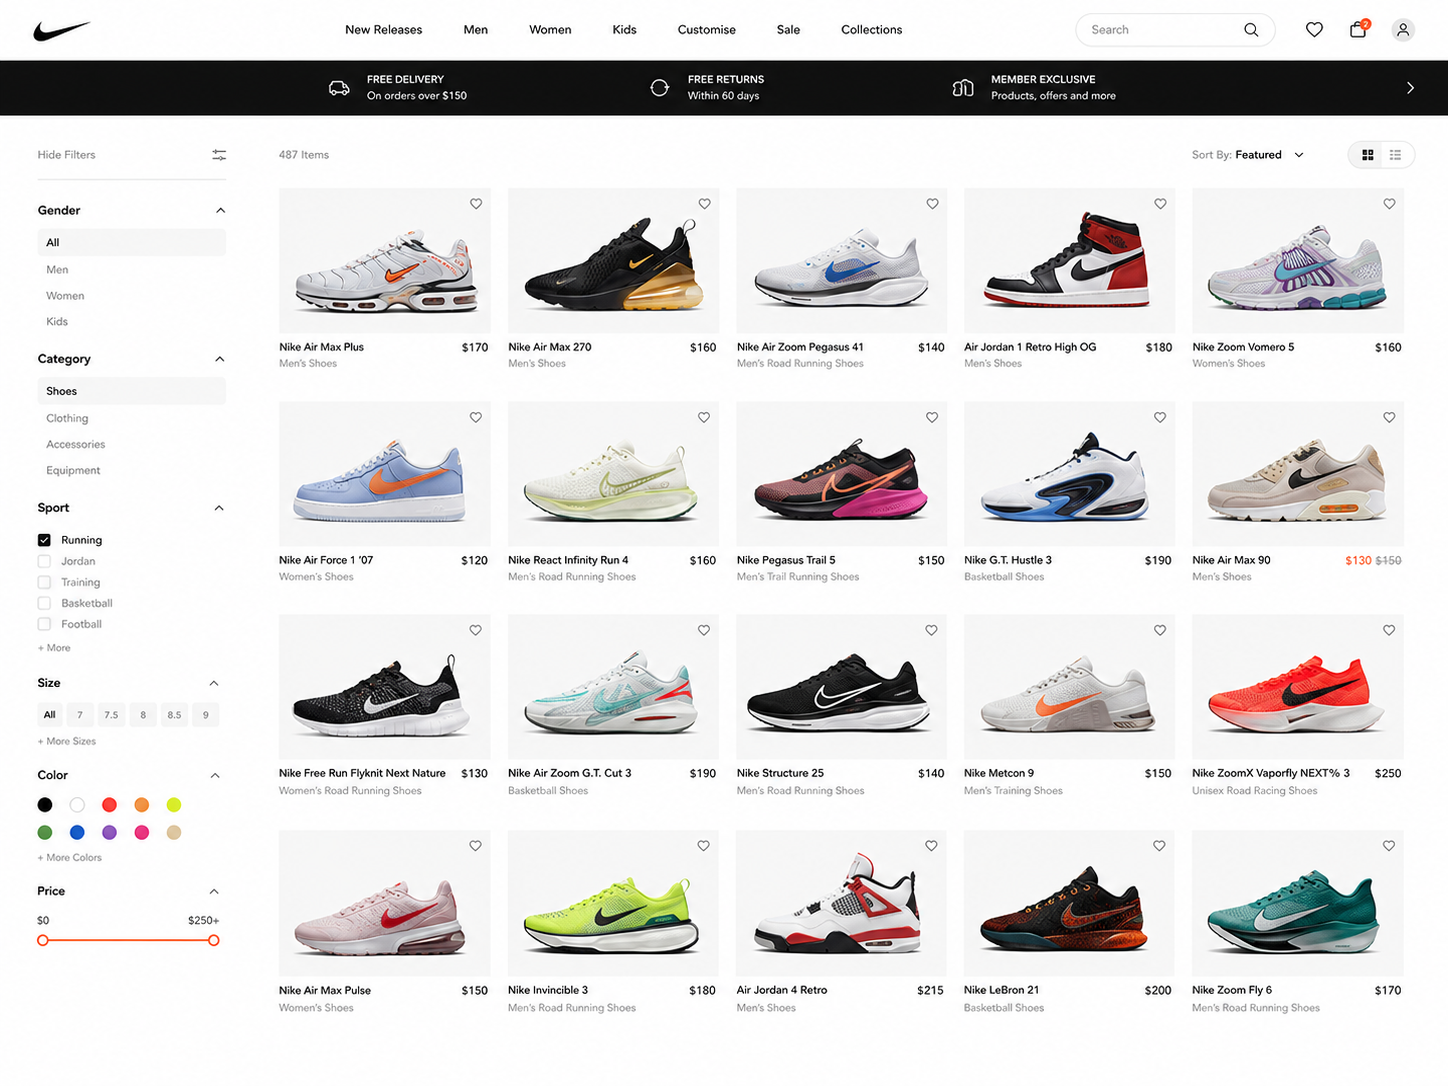Open the Women navigation menu
The height and width of the screenshot is (1086, 1448).
pyautogui.click(x=550, y=30)
